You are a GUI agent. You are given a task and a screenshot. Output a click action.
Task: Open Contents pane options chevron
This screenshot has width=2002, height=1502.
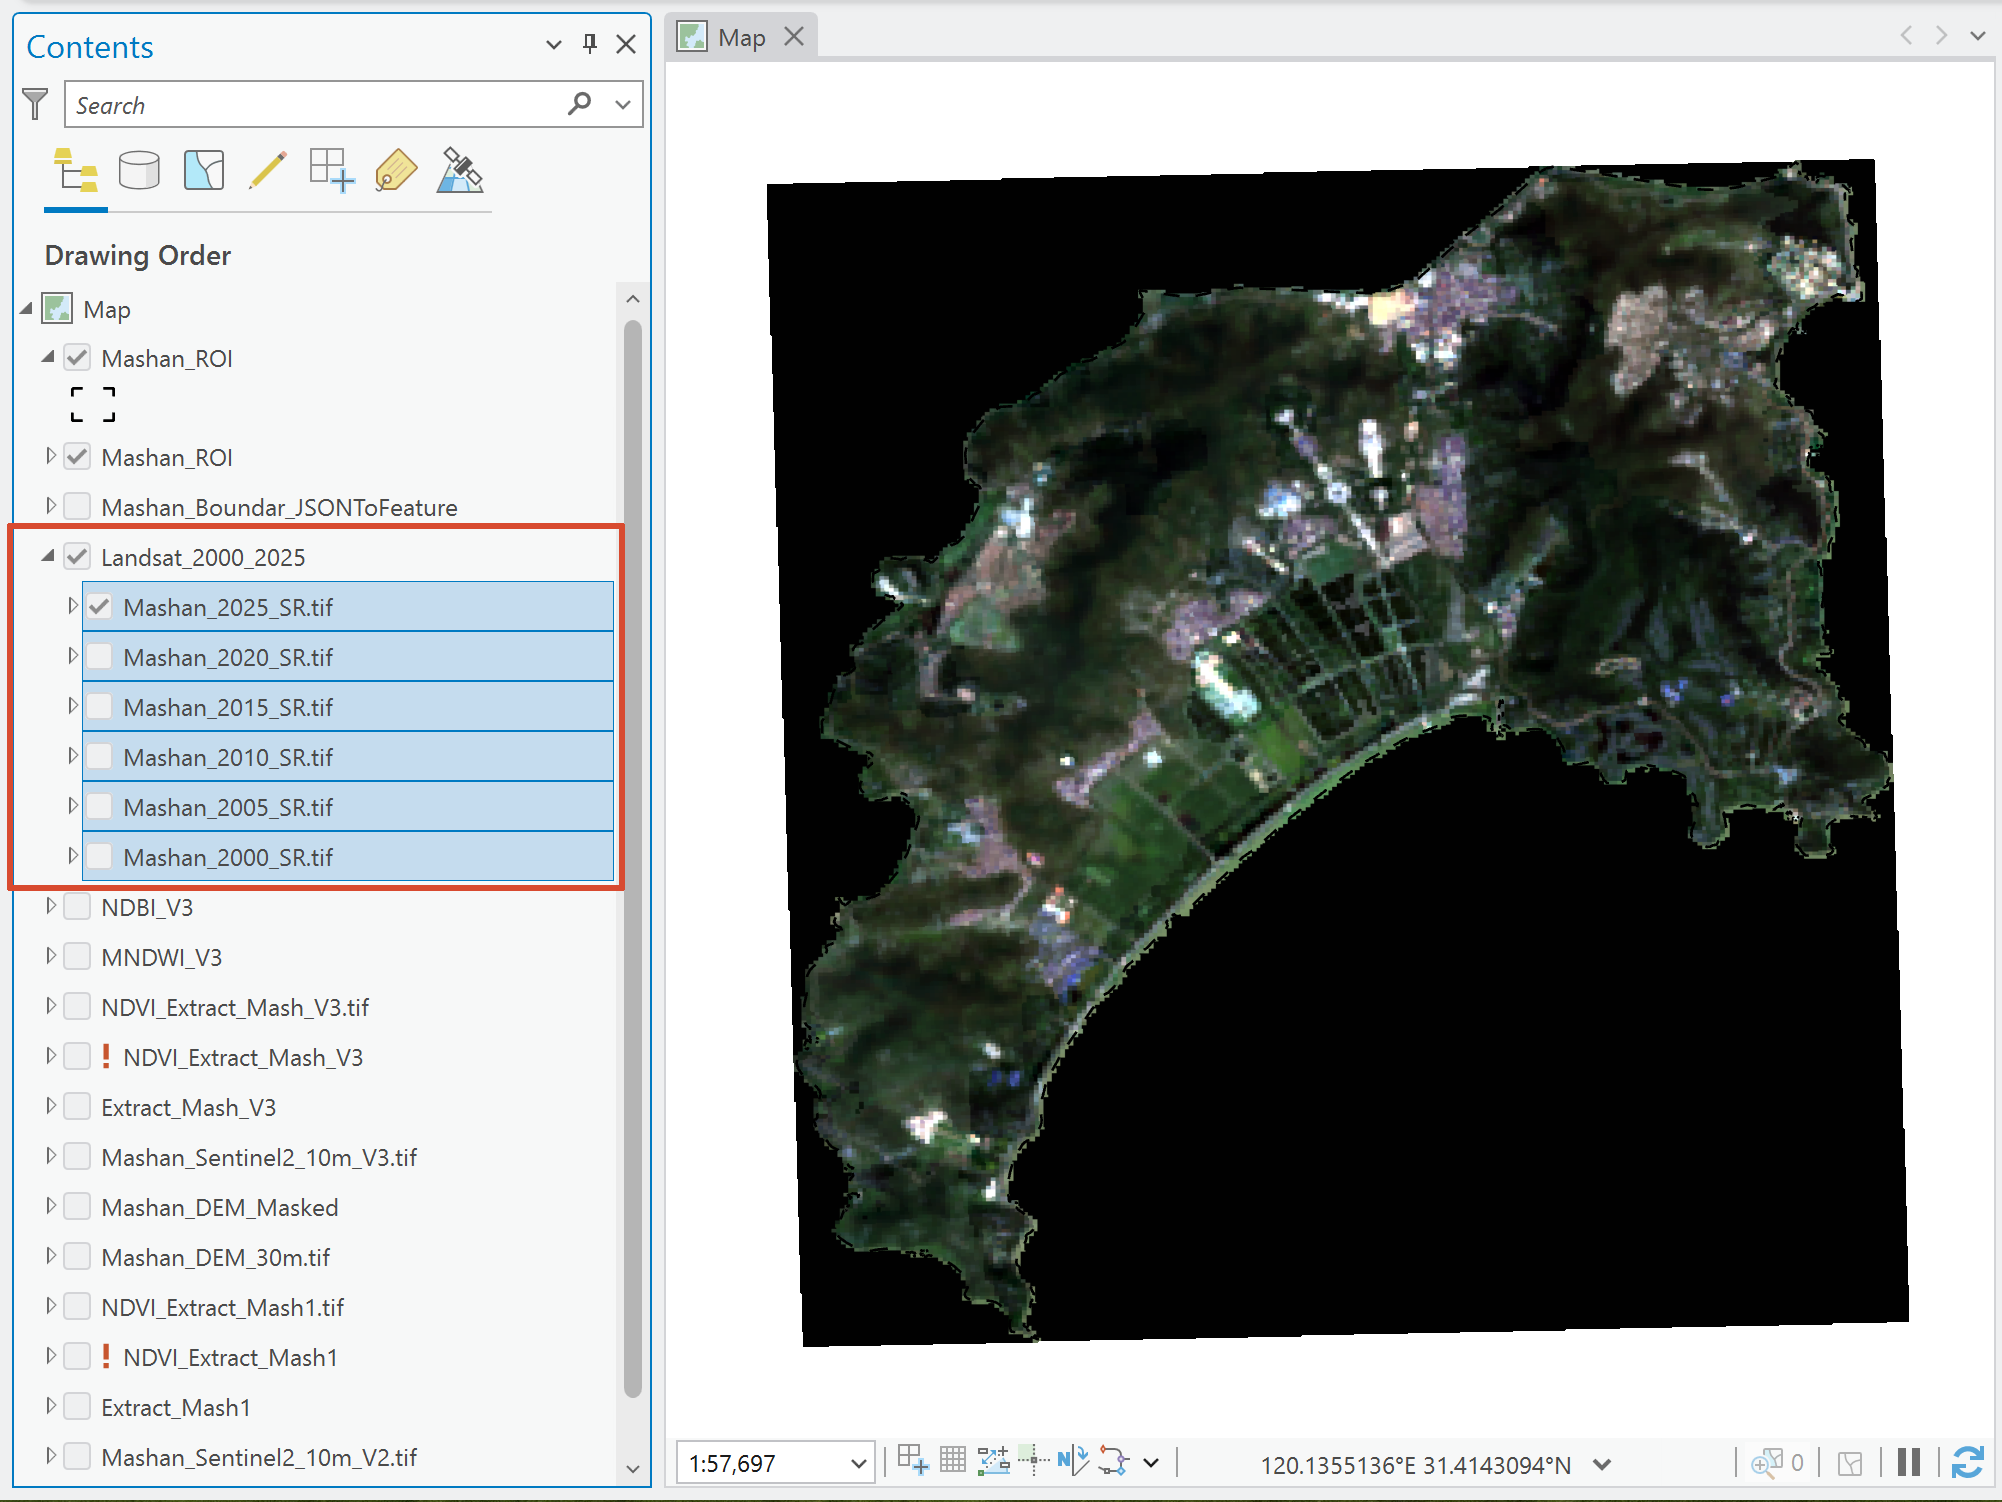click(554, 45)
